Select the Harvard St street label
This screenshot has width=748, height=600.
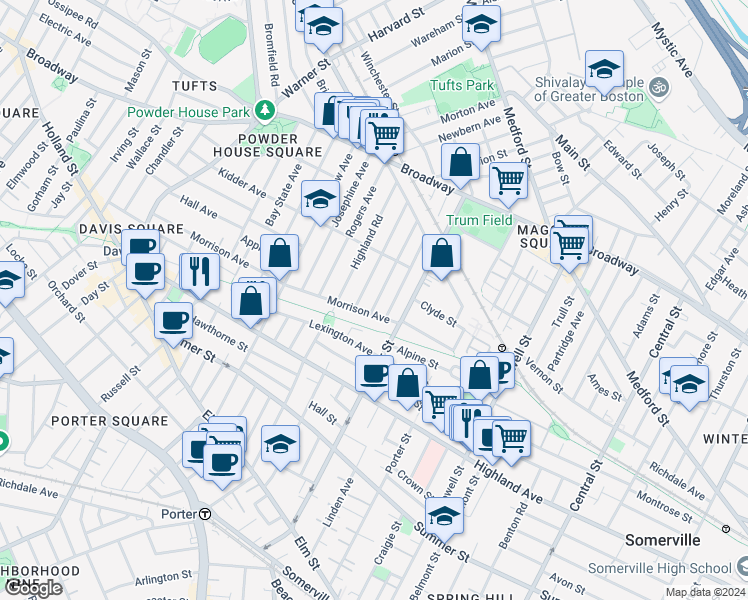396,24
